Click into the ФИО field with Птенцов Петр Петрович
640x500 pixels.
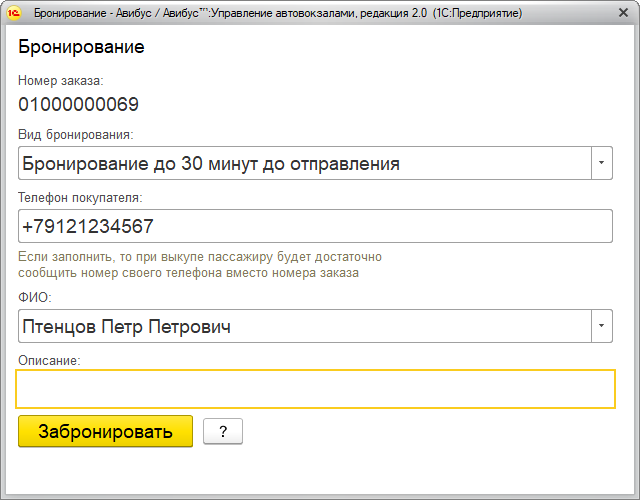(x=300, y=326)
